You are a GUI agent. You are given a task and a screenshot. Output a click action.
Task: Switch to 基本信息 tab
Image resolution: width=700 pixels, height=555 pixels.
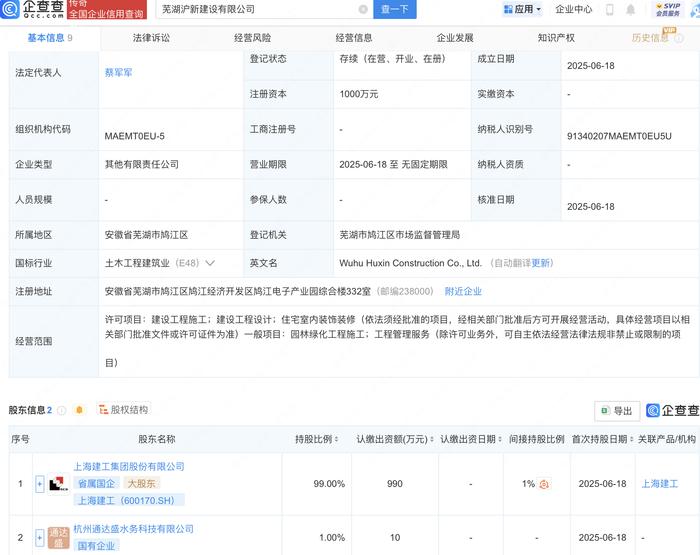point(50,38)
